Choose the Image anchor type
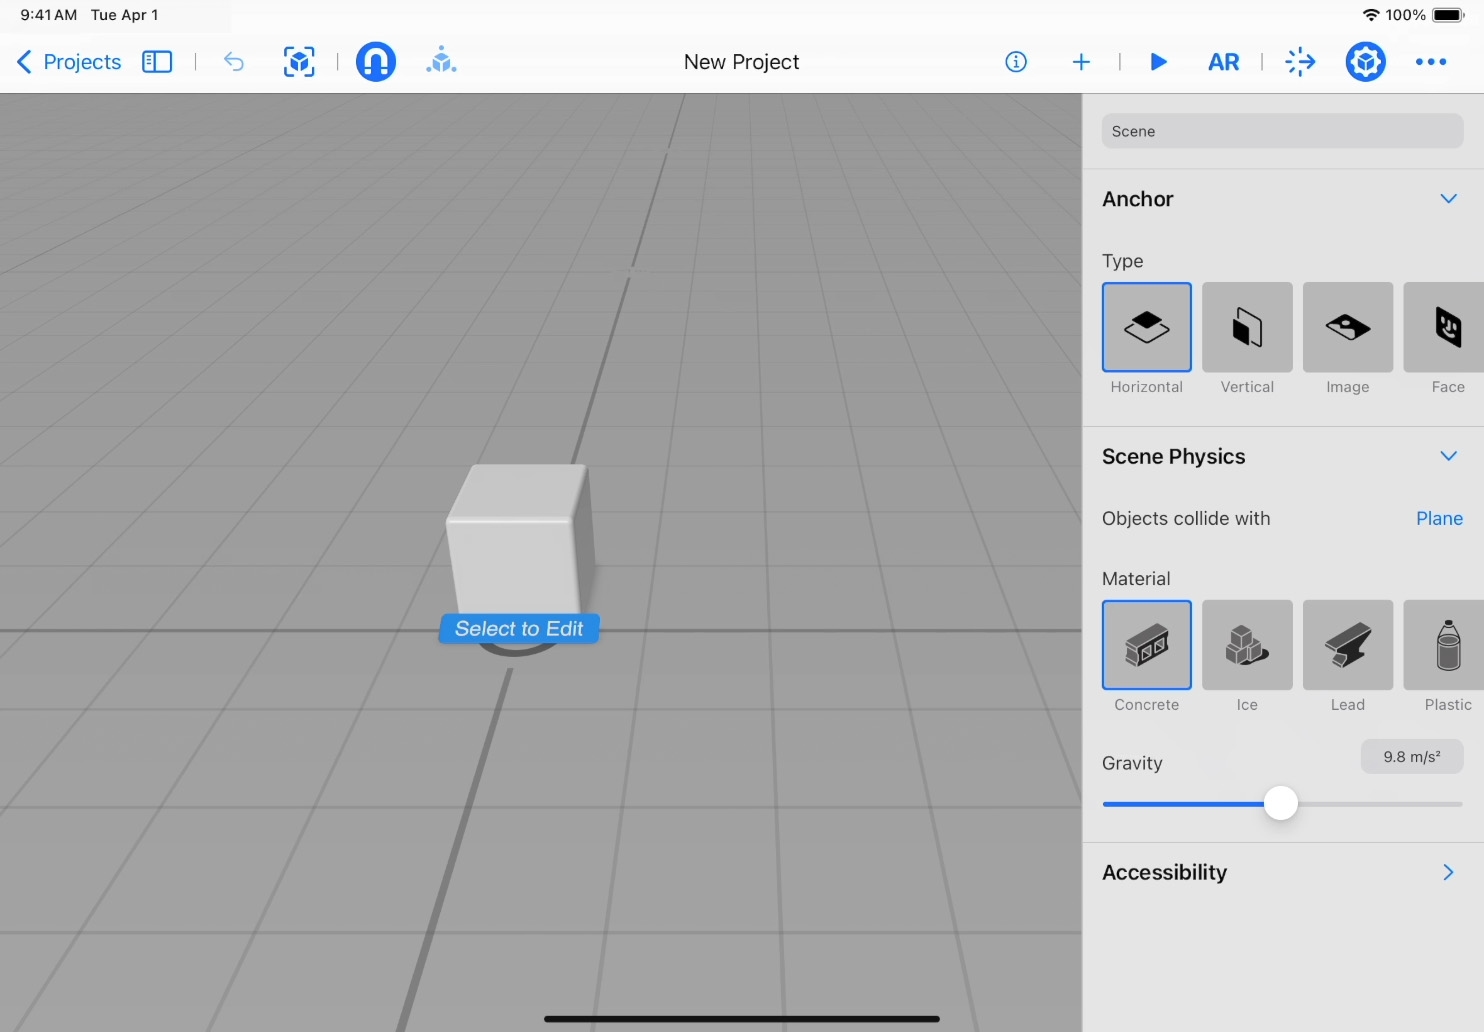The width and height of the screenshot is (1484, 1032). (1347, 328)
